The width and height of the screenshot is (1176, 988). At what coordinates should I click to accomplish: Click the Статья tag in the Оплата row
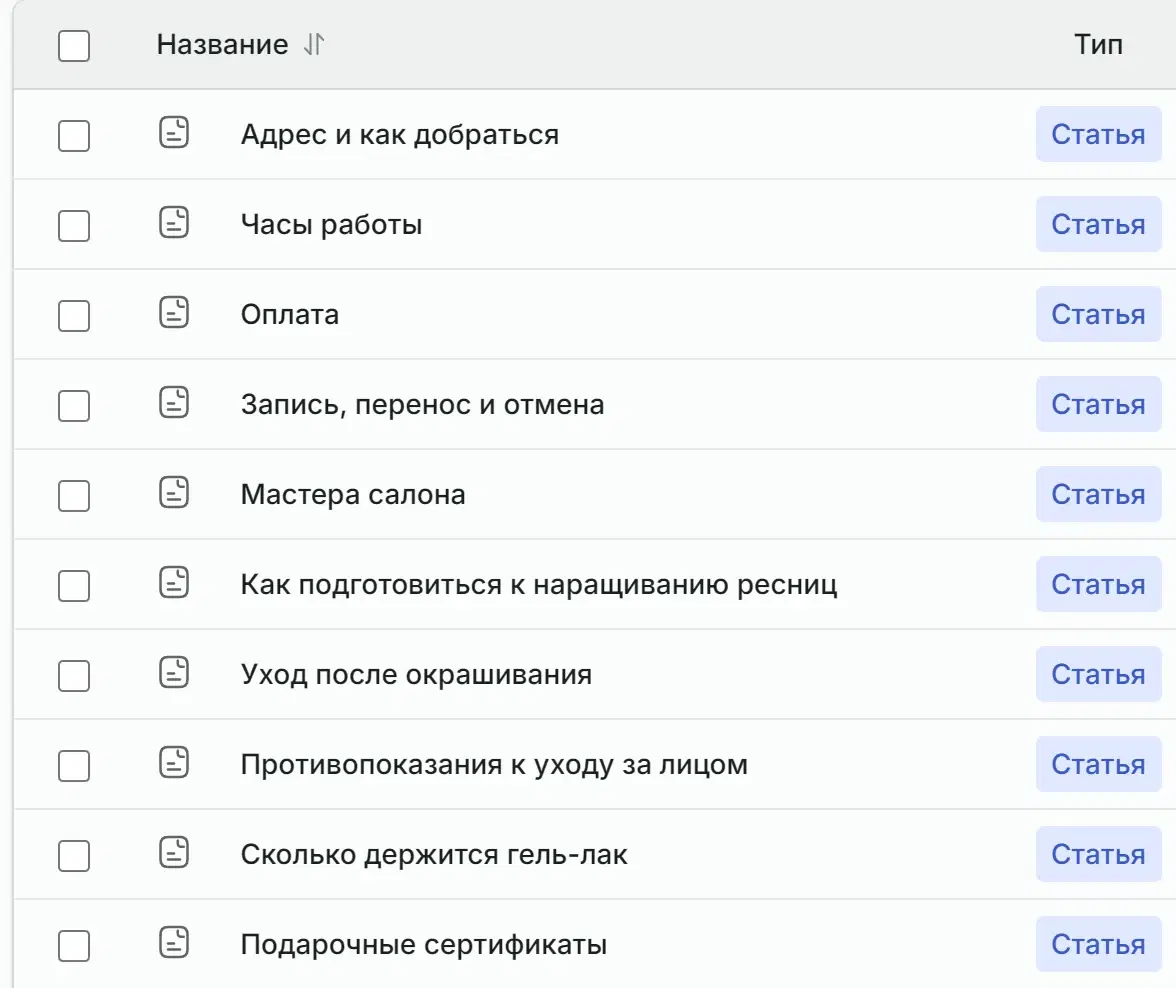coord(1098,314)
